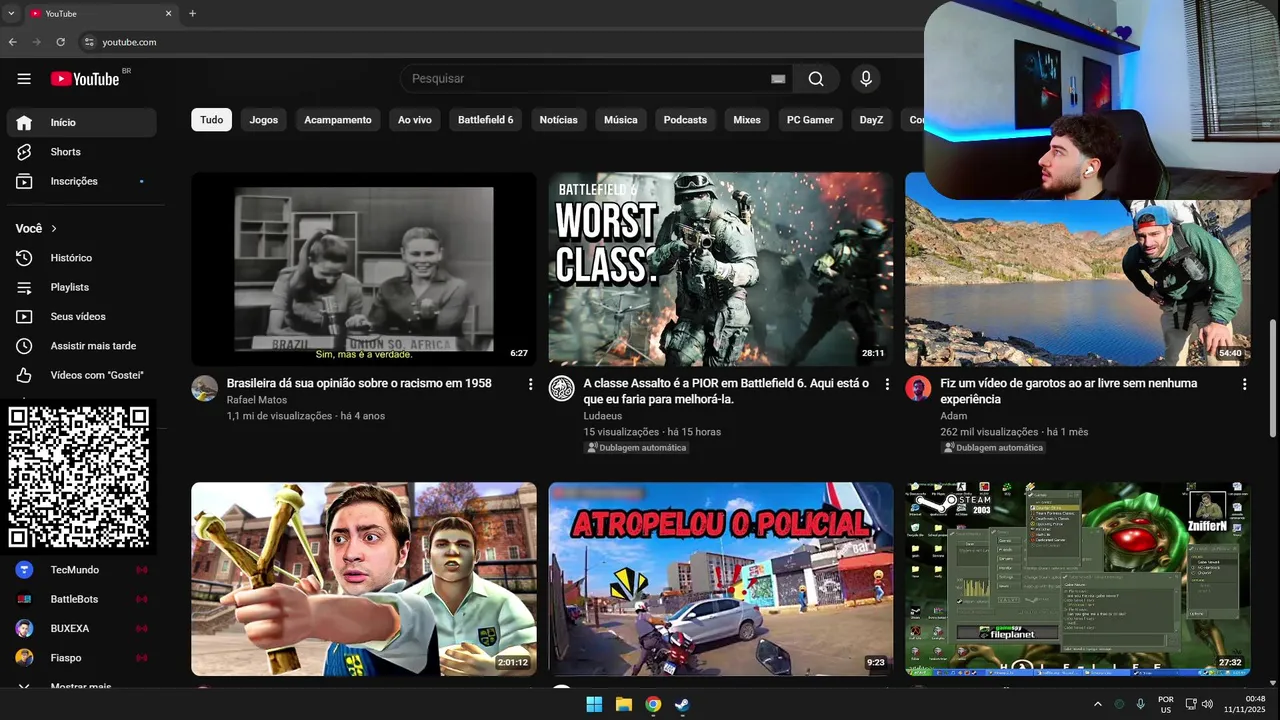Click the YouTube logo
1280x720 pixels.
tap(85, 79)
